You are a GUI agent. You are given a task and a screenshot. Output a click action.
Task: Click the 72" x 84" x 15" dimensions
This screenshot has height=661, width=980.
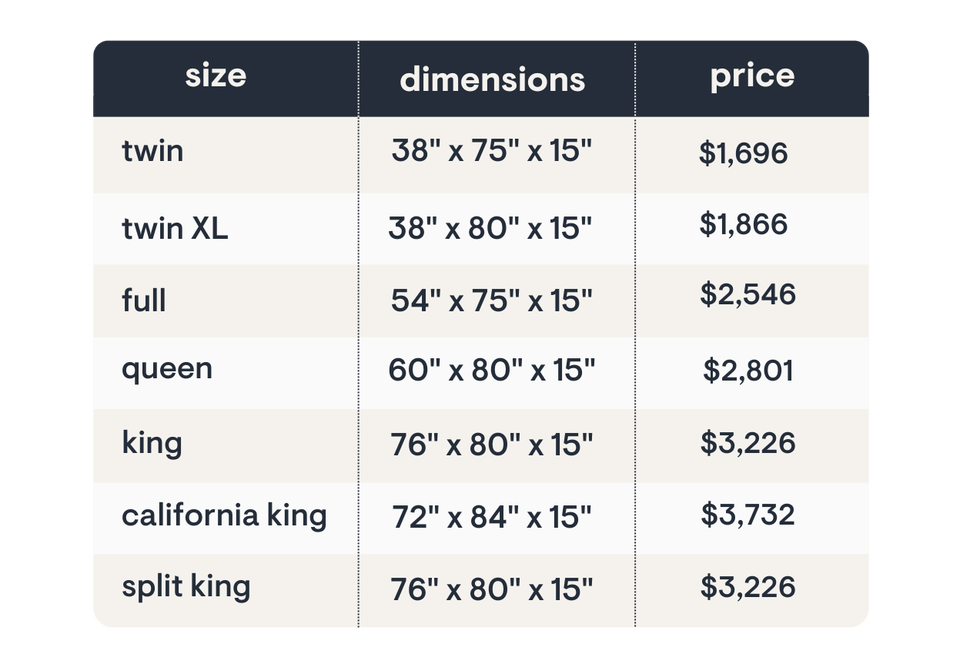tap(492, 517)
